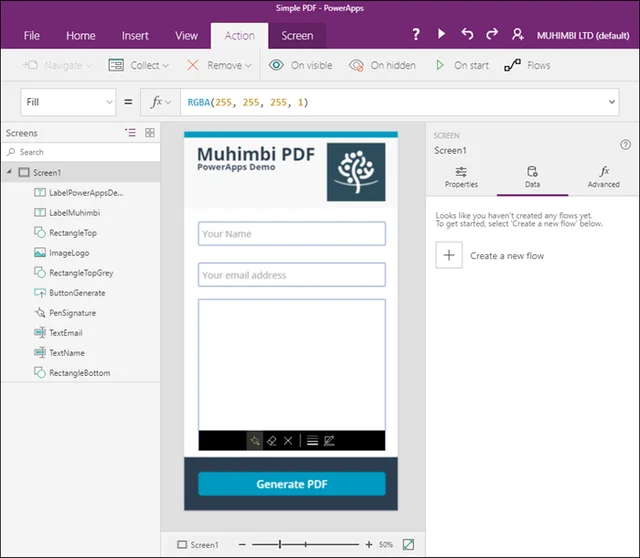
Task: Preview the app with play icon
Action: [x=441, y=33]
